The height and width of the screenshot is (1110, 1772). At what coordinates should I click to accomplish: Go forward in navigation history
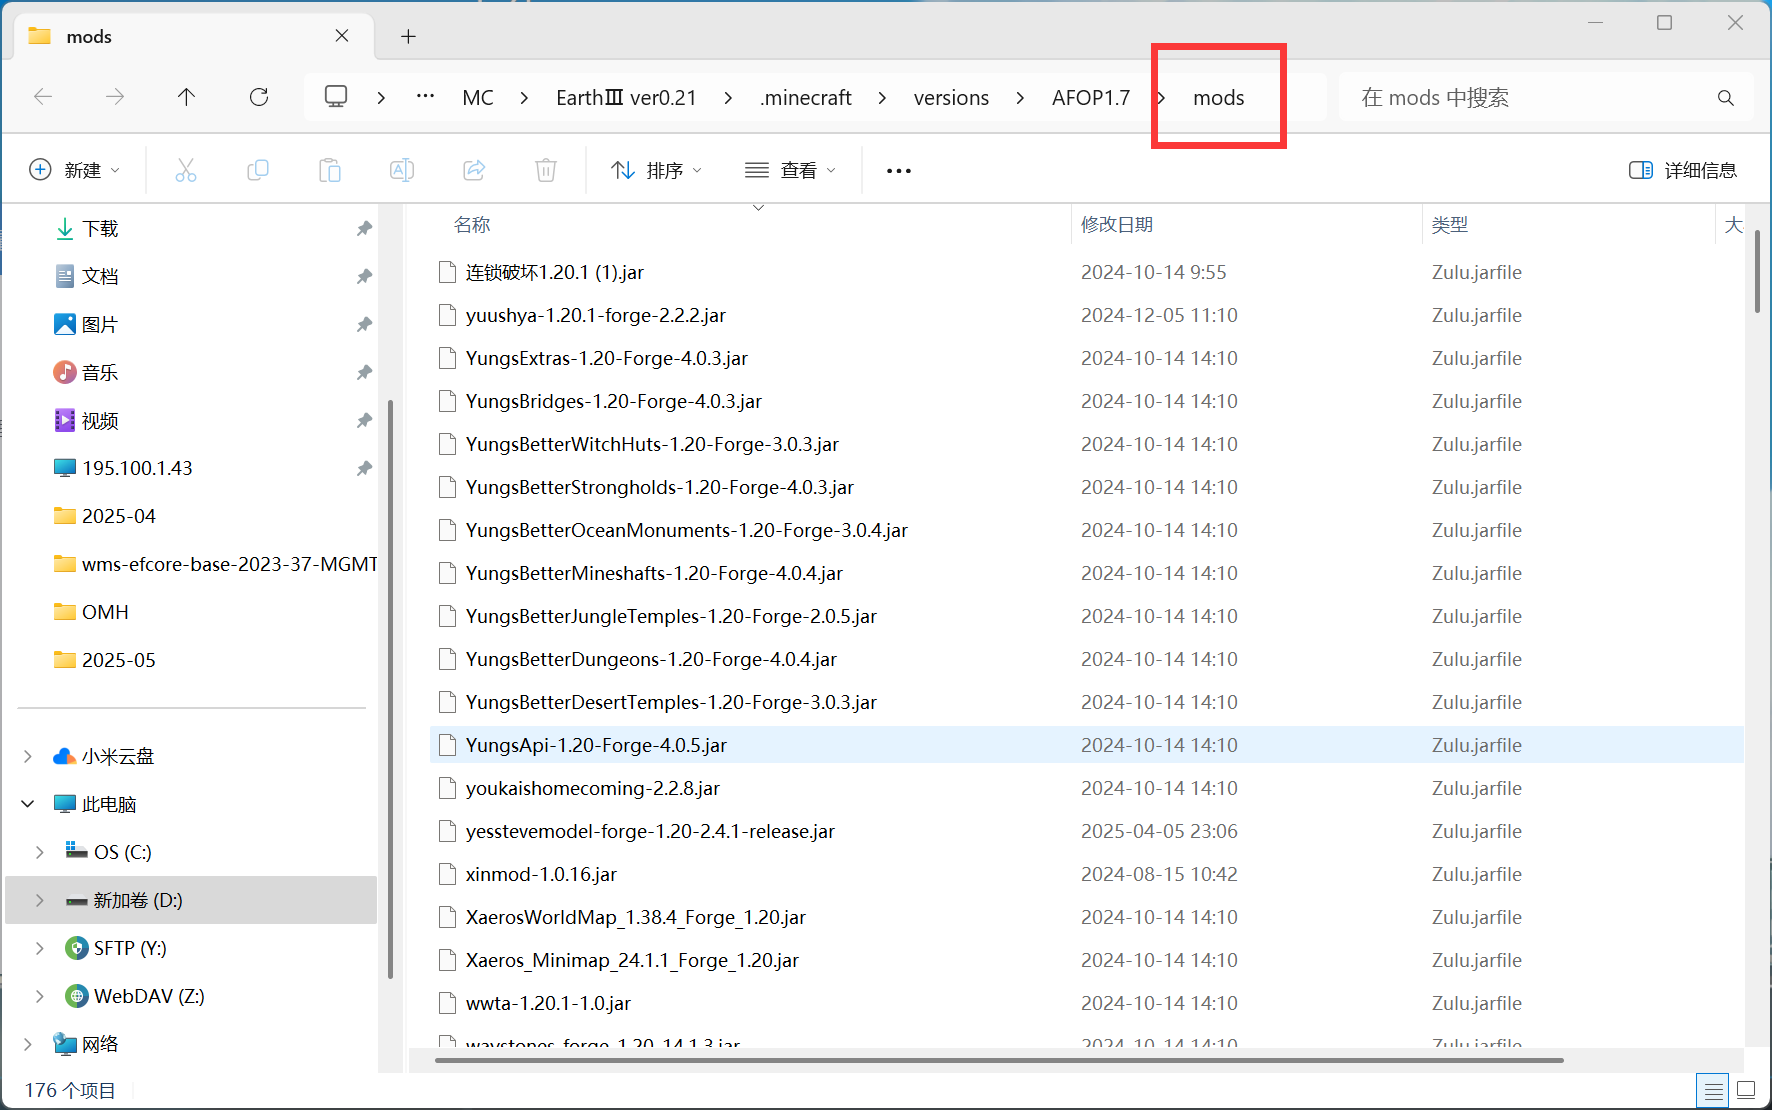coord(115,97)
